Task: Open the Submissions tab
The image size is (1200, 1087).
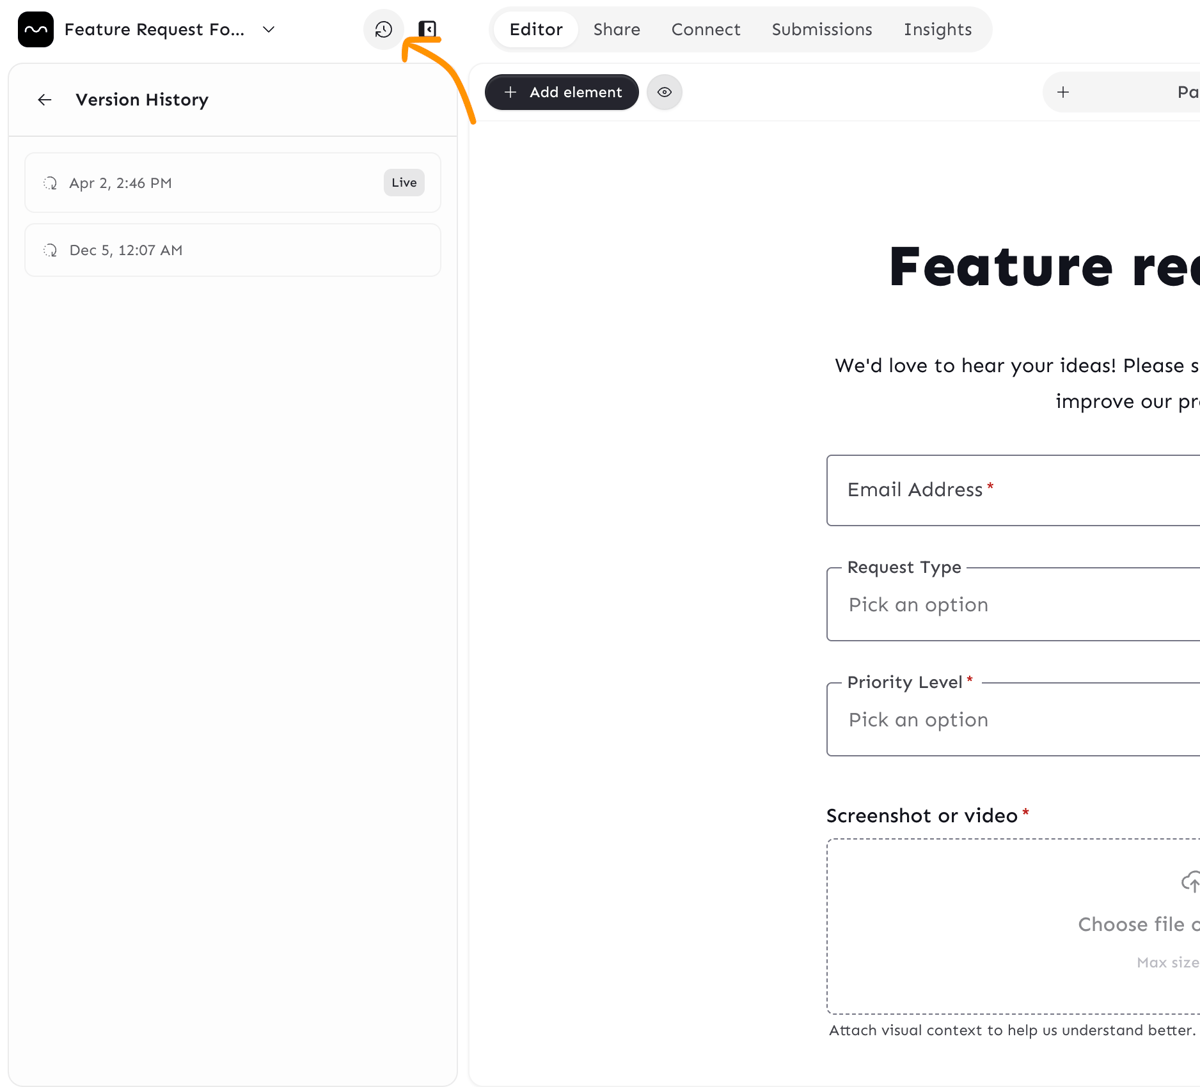Action: (x=821, y=30)
